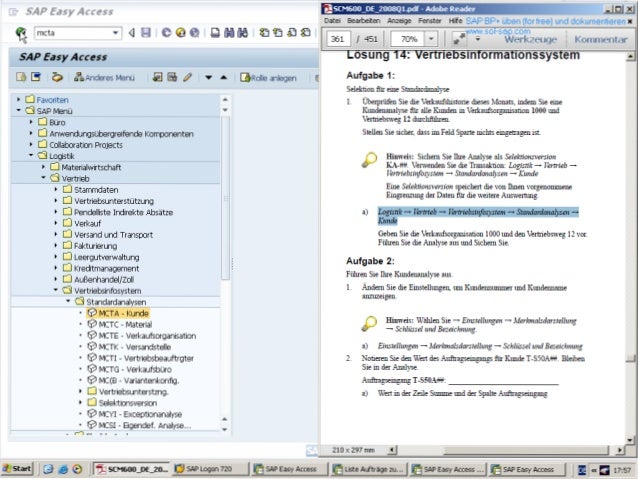Collapse the Vertrieb node arrow
The image size is (638, 479).
point(44,178)
